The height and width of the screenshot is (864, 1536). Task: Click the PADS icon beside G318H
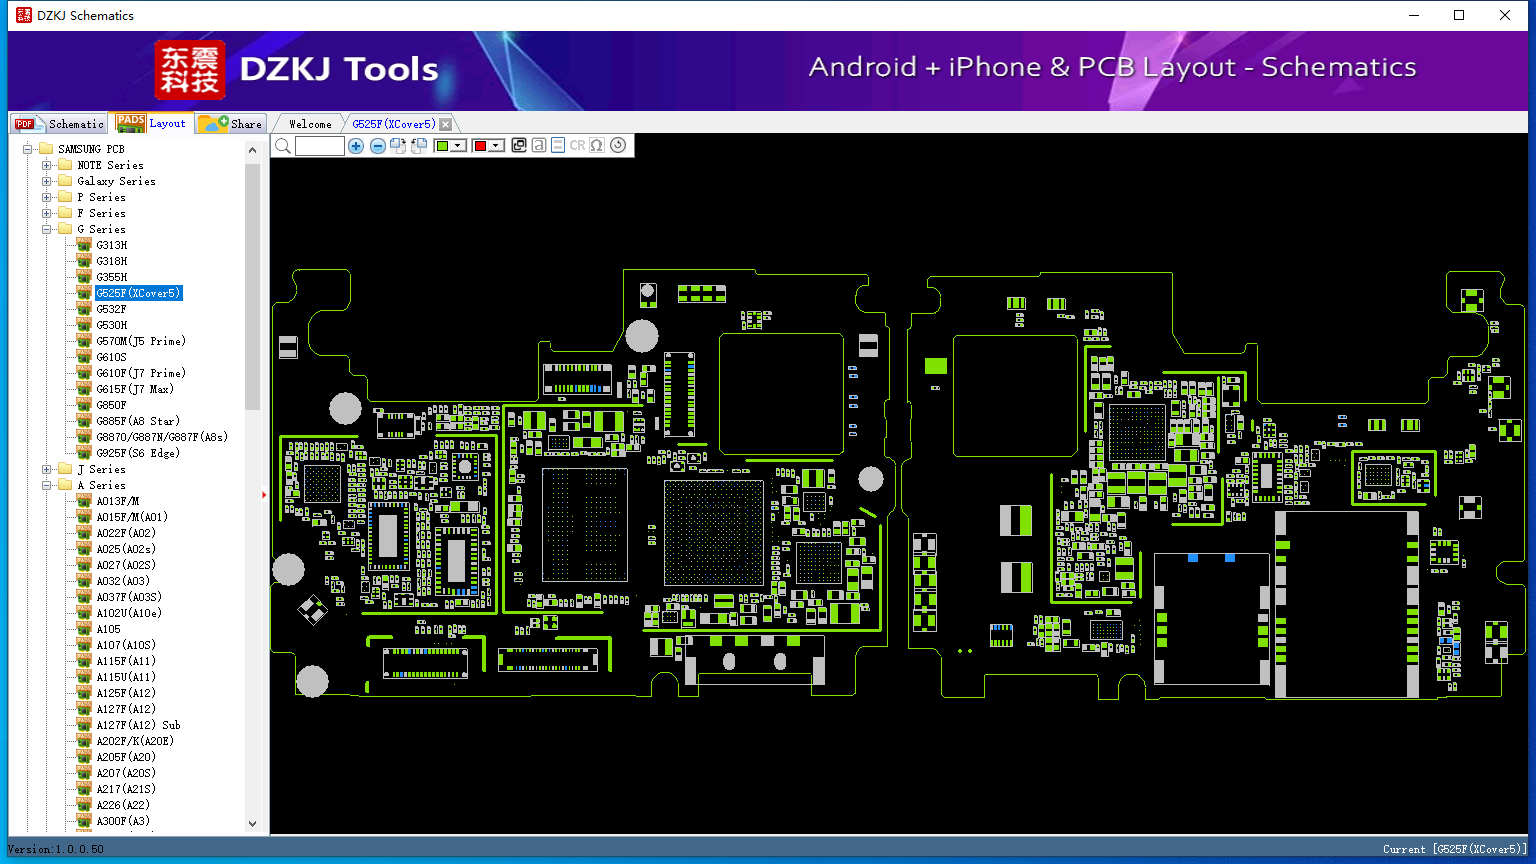tap(84, 261)
